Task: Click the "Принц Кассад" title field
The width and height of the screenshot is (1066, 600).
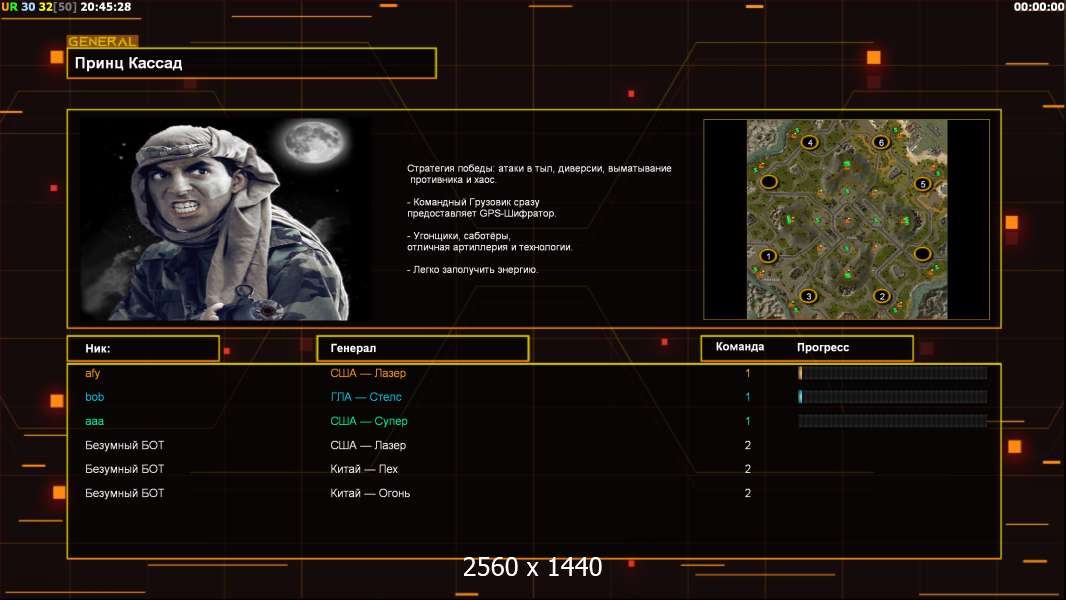Action: point(251,63)
